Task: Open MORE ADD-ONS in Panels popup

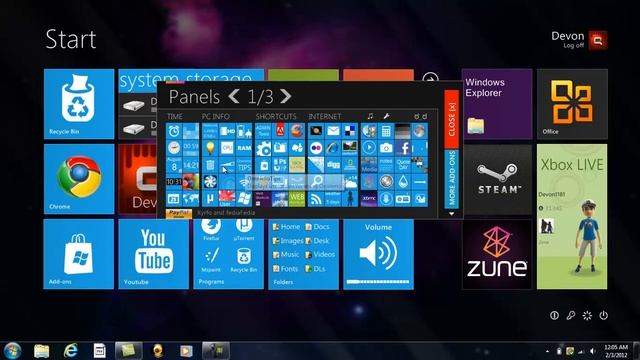Action: 451,179
